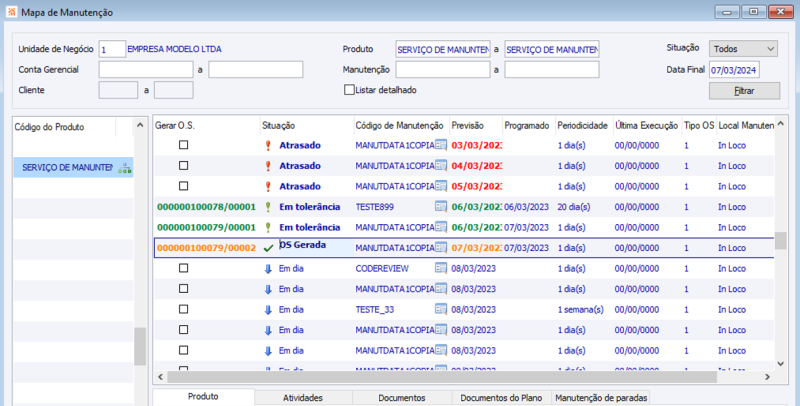Click the Mapa de Manutenção app icon
The height and width of the screenshot is (406, 800).
pyautogui.click(x=11, y=12)
